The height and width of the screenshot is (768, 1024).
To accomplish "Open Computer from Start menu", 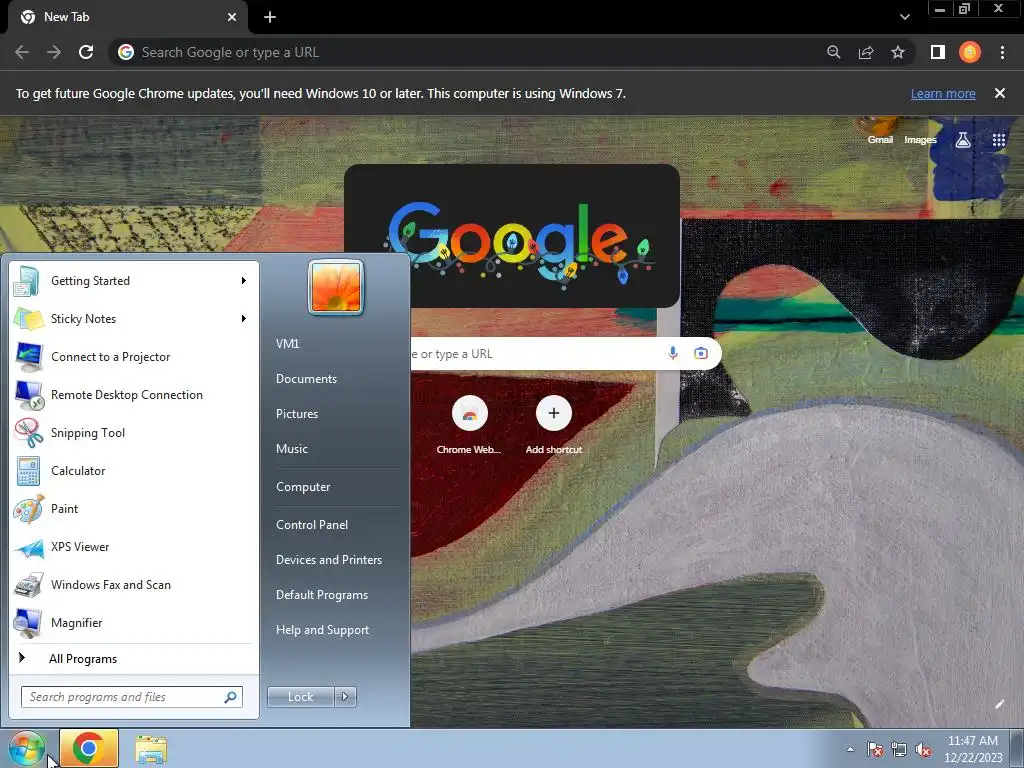I will (x=303, y=487).
